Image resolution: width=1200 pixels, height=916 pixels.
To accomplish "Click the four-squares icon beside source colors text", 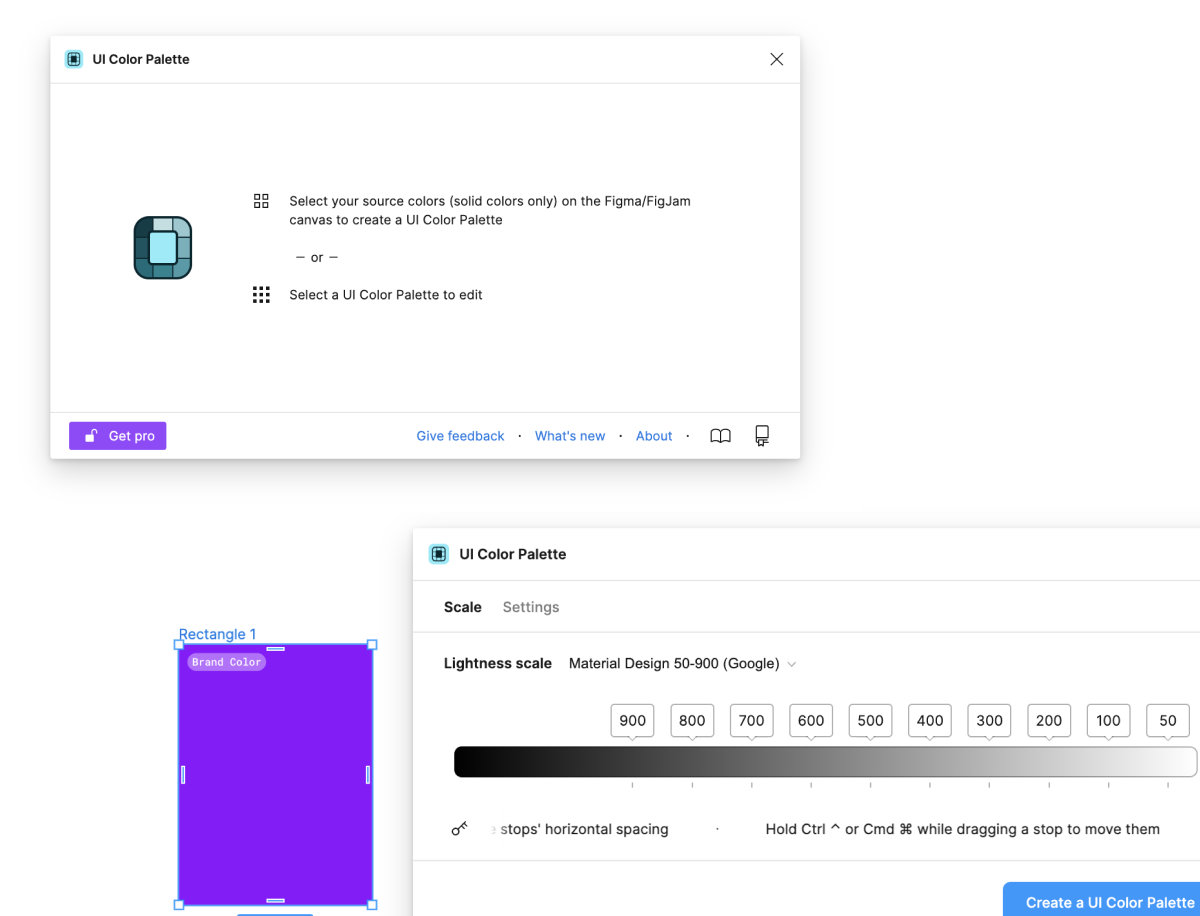I will 261,201.
